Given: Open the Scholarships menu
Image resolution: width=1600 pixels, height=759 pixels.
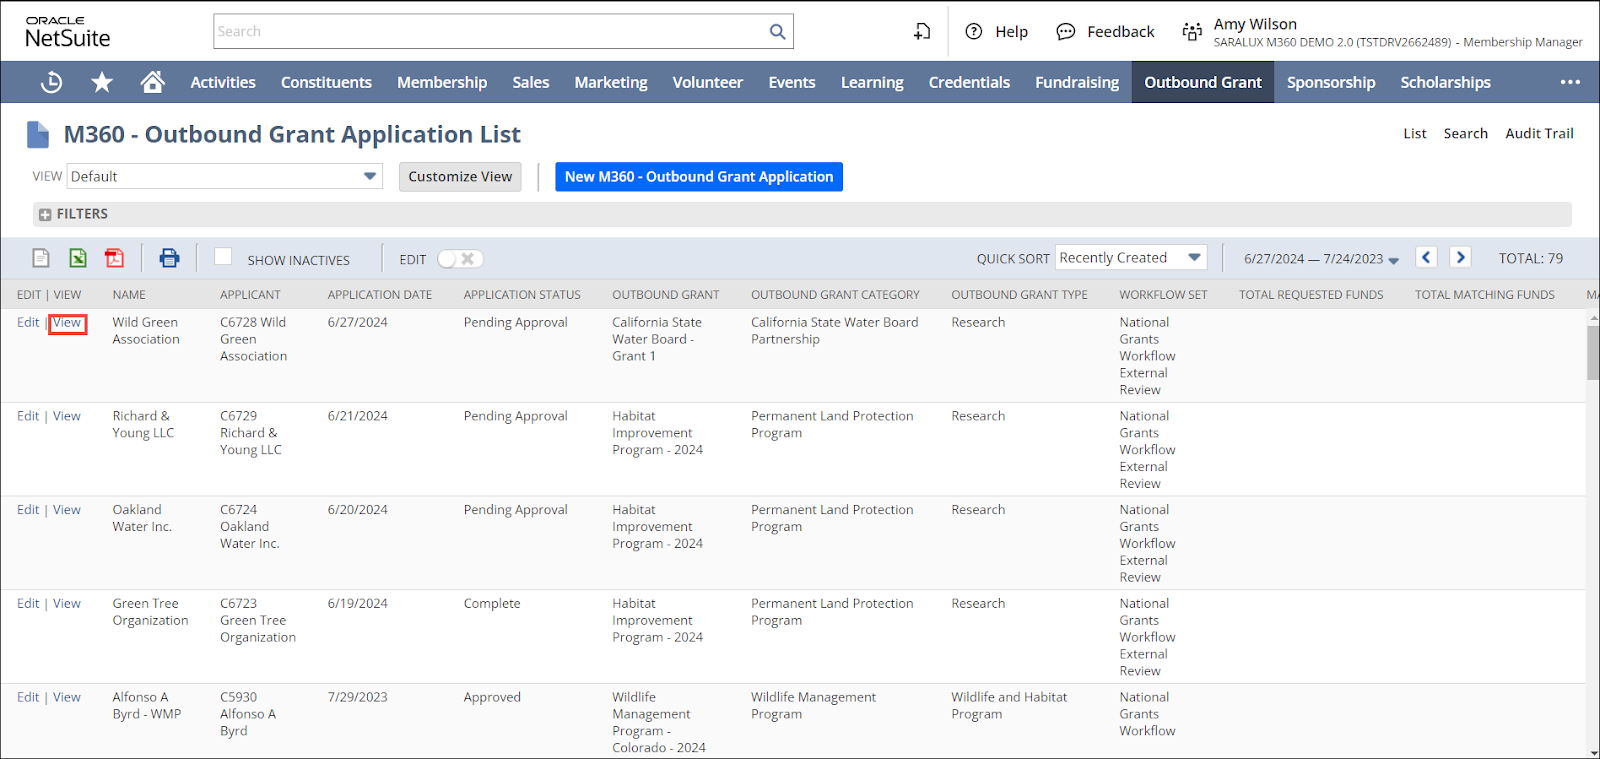Looking at the screenshot, I should [1445, 82].
